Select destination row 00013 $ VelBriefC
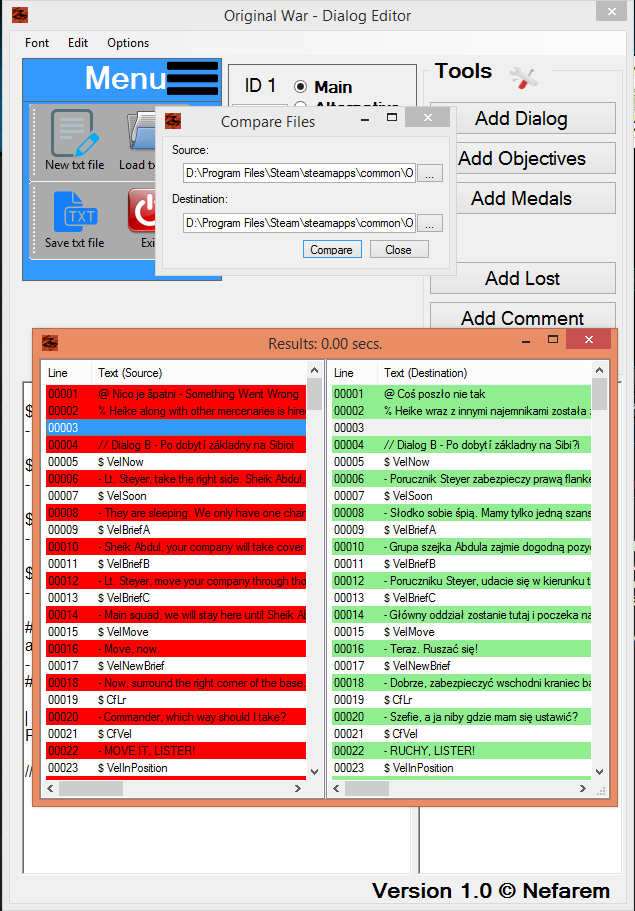 point(461,598)
